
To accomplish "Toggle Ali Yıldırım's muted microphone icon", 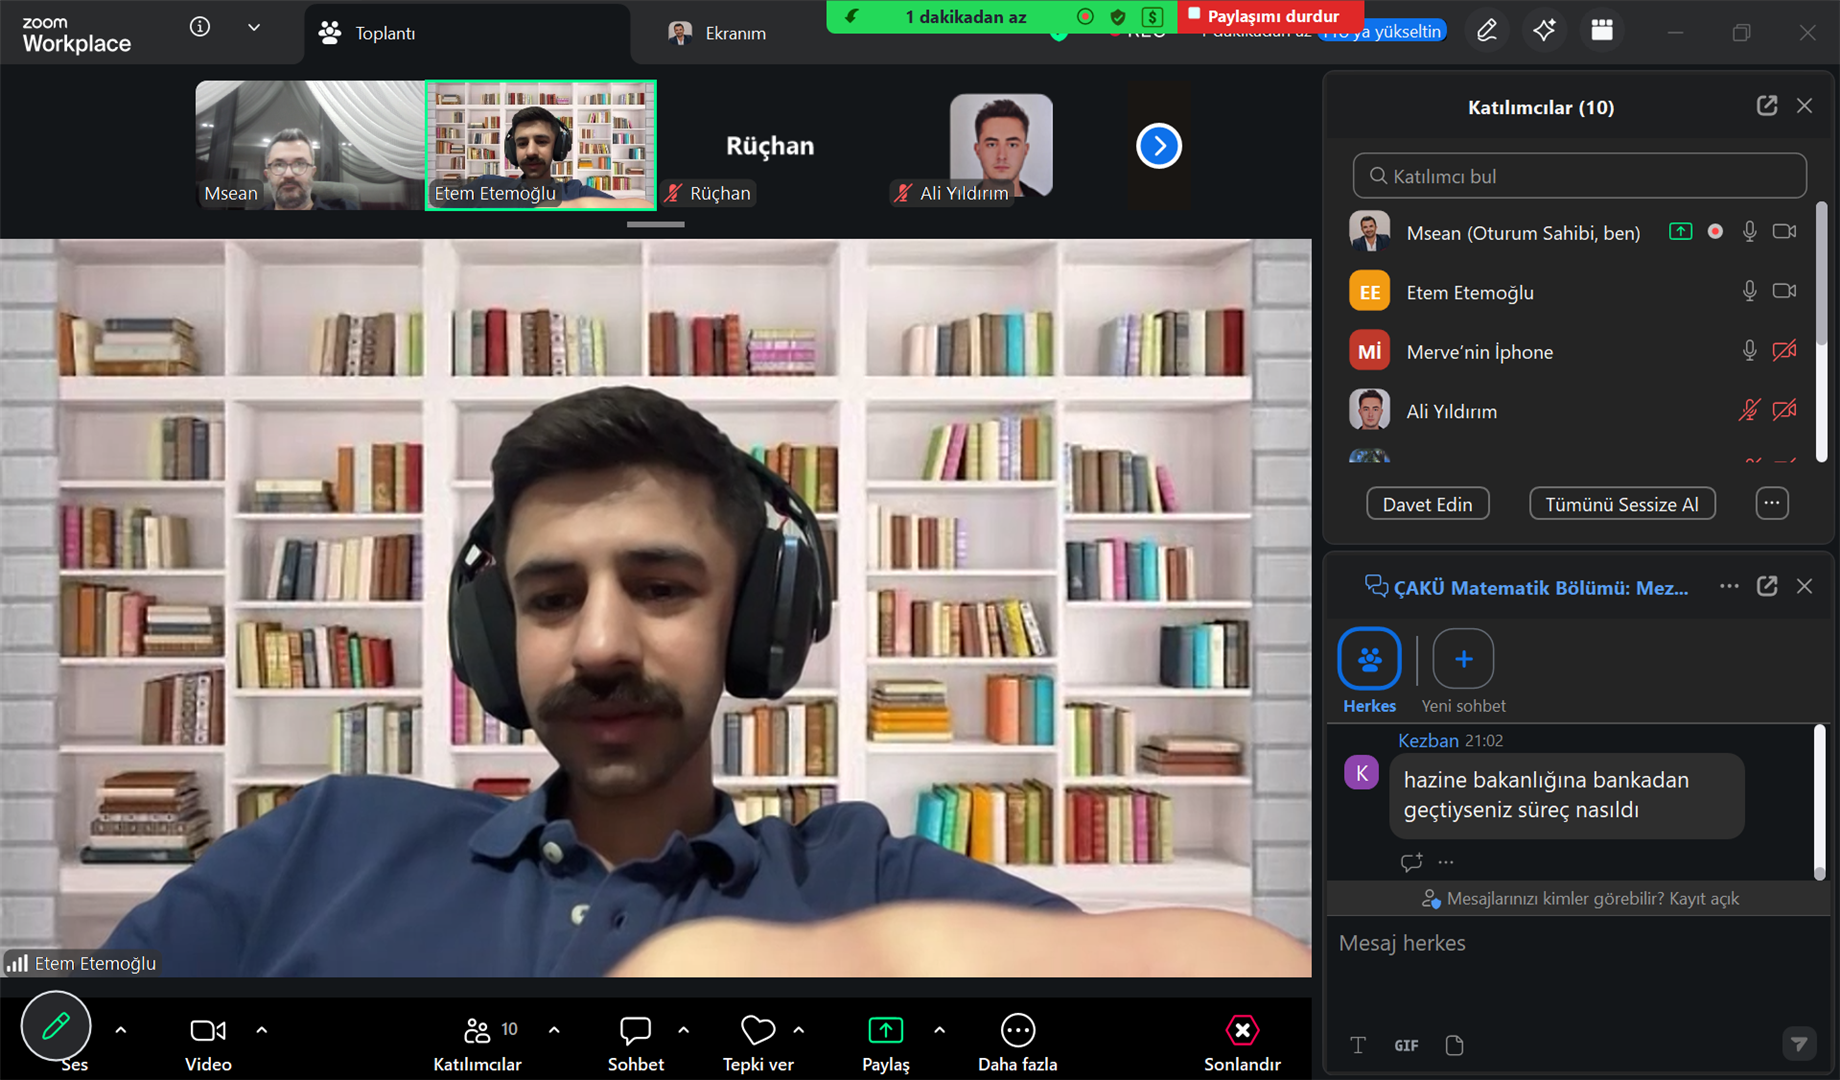I will [1749, 410].
